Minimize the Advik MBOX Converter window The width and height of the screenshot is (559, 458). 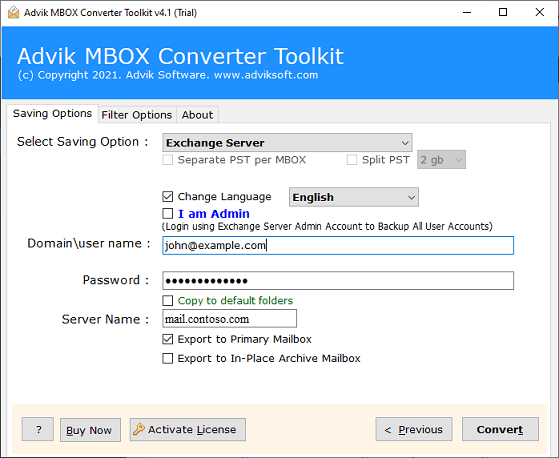467,12
